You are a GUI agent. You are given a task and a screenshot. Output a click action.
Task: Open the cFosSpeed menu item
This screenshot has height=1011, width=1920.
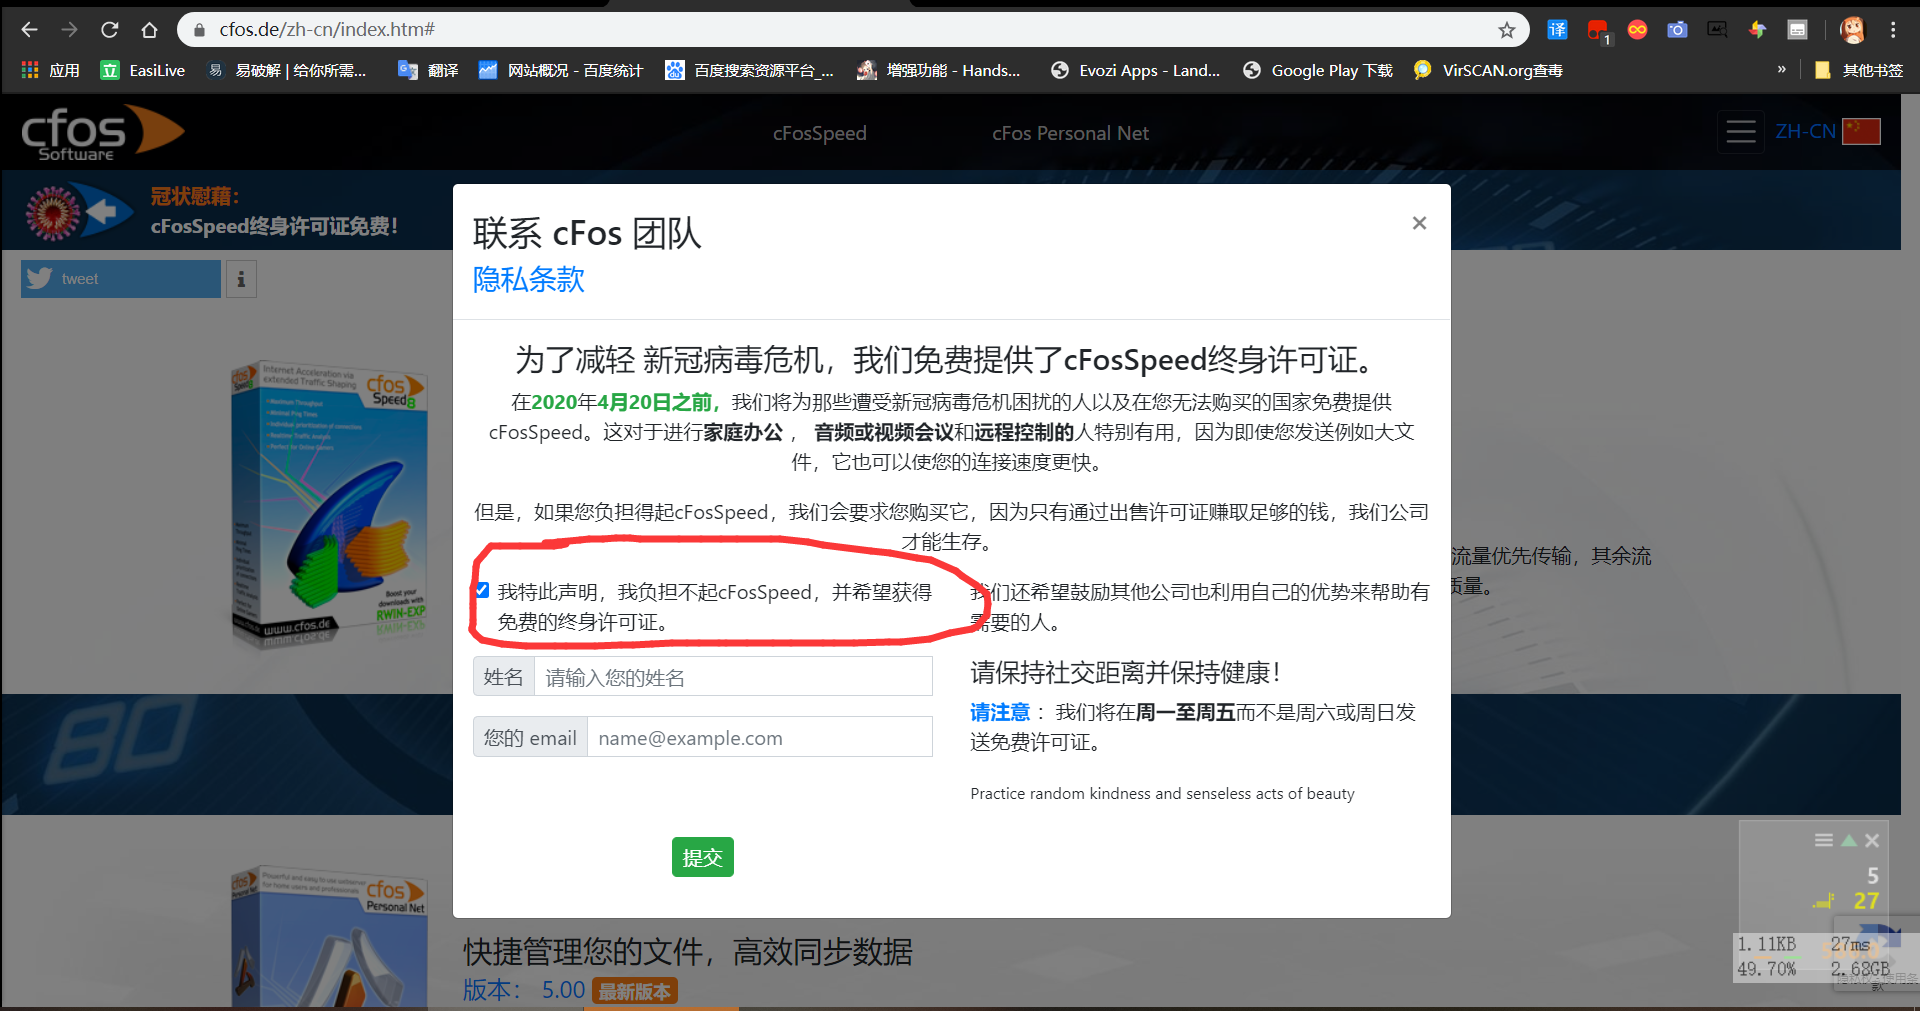click(819, 133)
